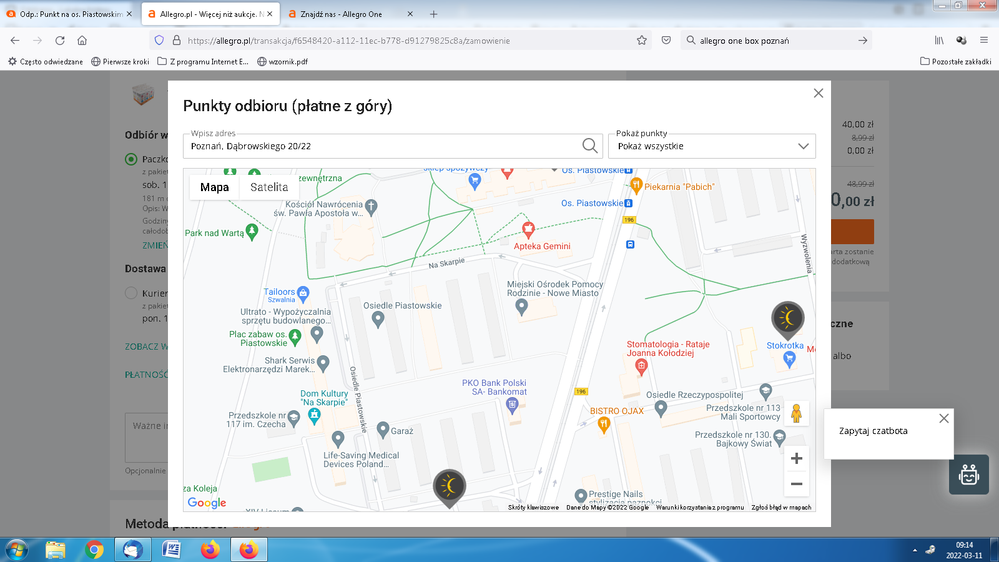
Task: Switch to Odp.: Punkt na os. Piastowskim tab
Action: (69, 14)
